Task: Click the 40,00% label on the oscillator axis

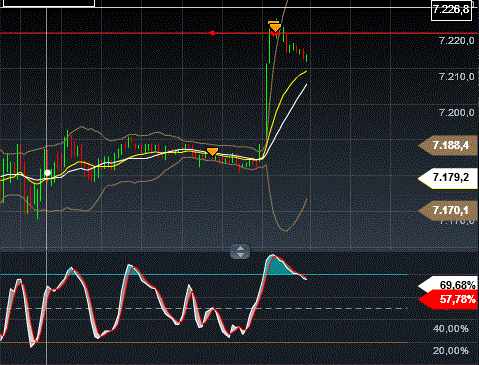Action: pos(451,329)
